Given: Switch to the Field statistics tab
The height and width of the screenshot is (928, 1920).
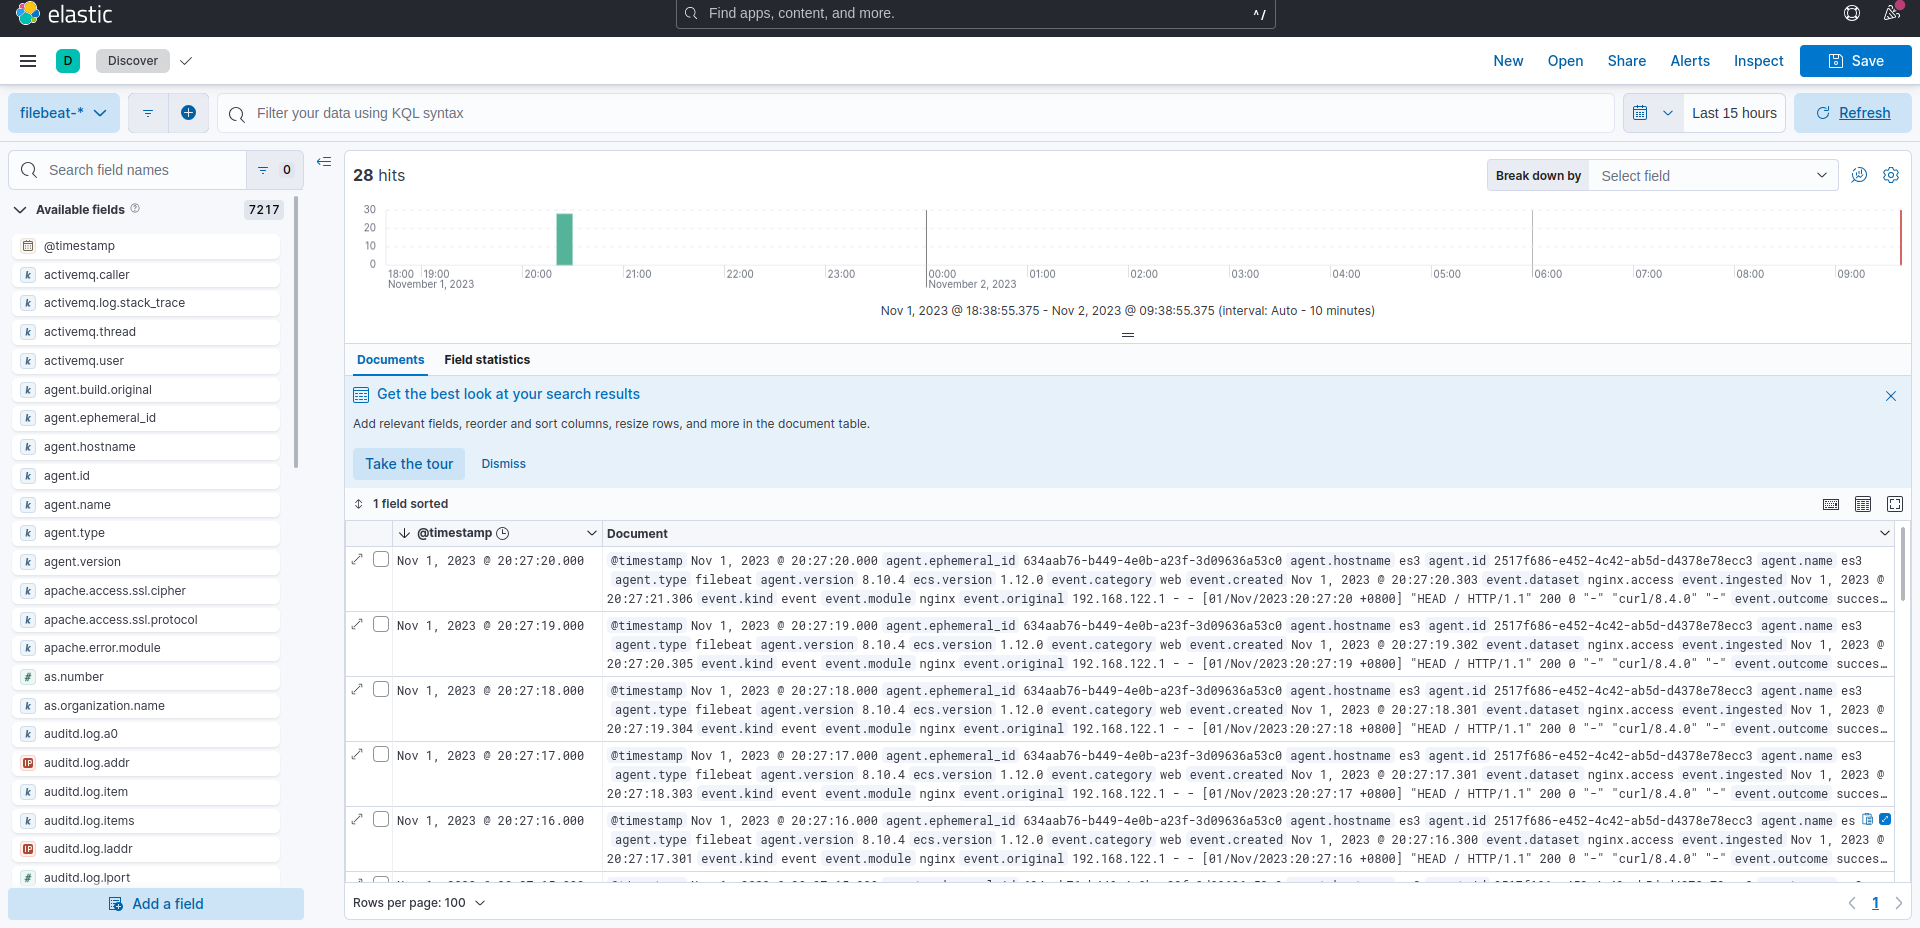Looking at the screenshot, I should pos(487,360).
